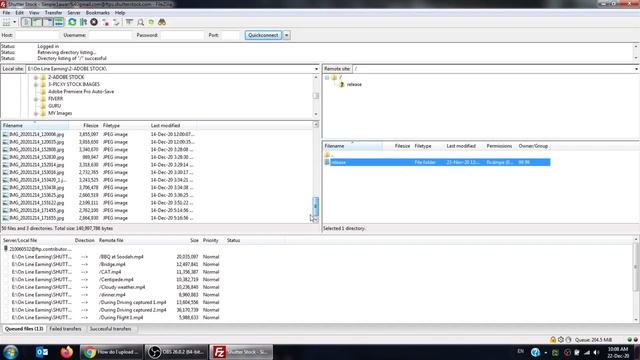Viewport: 640px width, 360px height.
Task: Open the File menu
Action: coord(6,13)
